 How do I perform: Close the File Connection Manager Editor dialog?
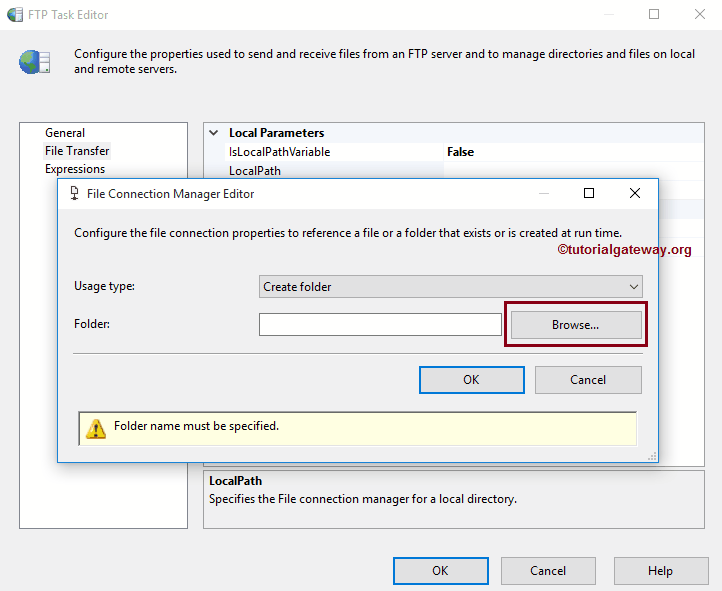coord(634,193)
